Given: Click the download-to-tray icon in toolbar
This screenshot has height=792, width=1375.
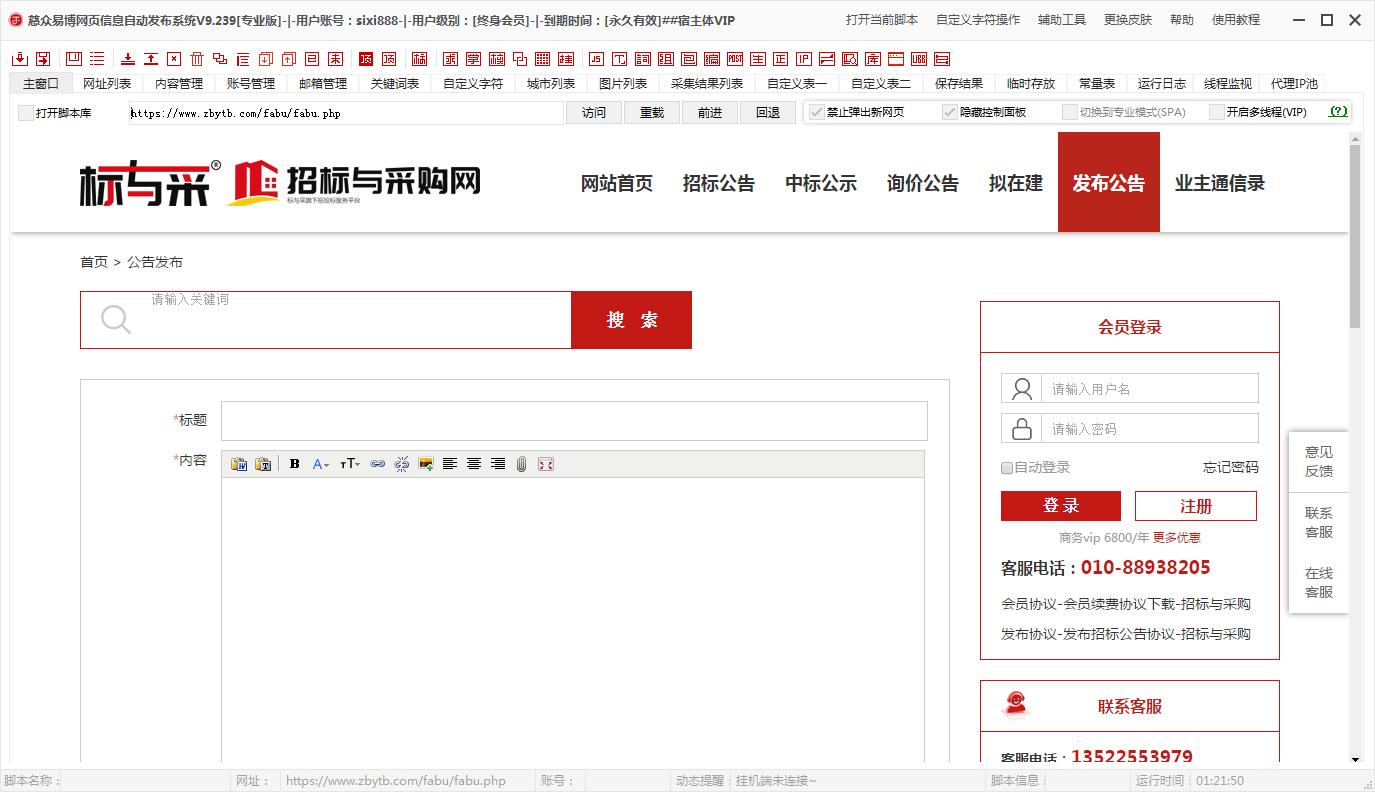Looking at the screenshot, I should click(128, 59).
